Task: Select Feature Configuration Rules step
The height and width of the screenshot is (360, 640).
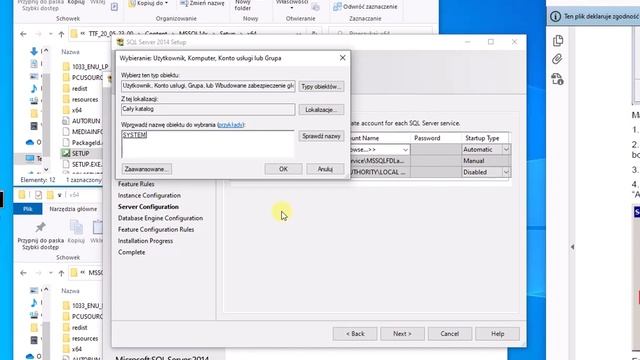Action: 156,229
